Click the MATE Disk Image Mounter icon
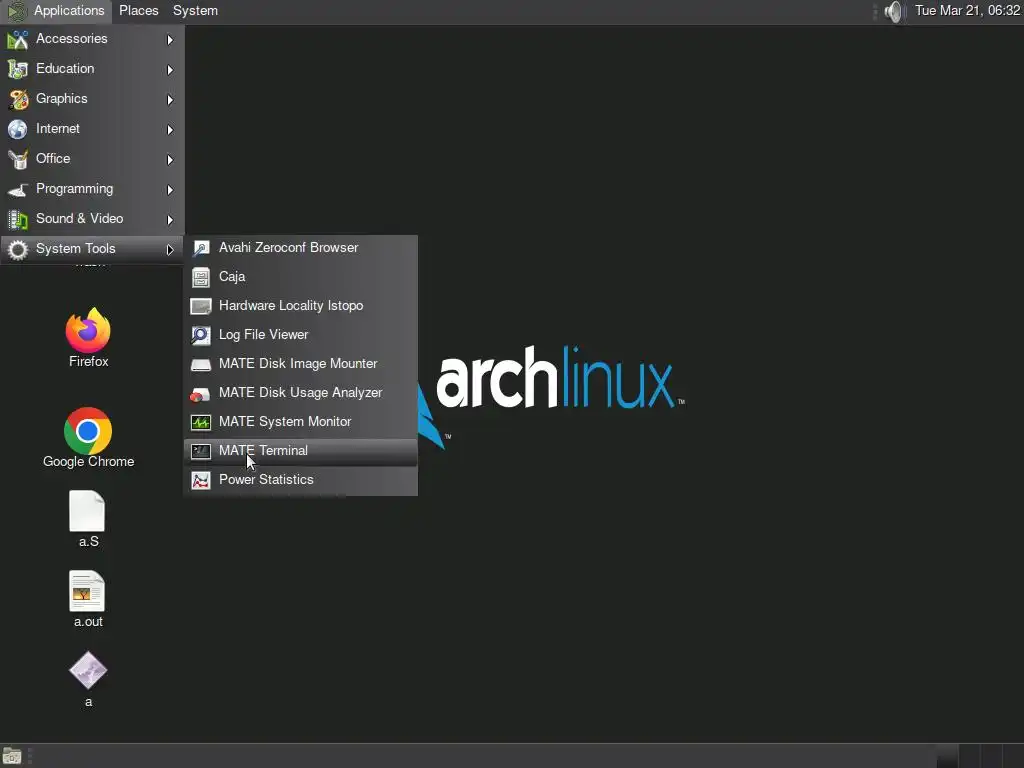This screenshot has width=1024, height=768. click(x=200, y=364)
